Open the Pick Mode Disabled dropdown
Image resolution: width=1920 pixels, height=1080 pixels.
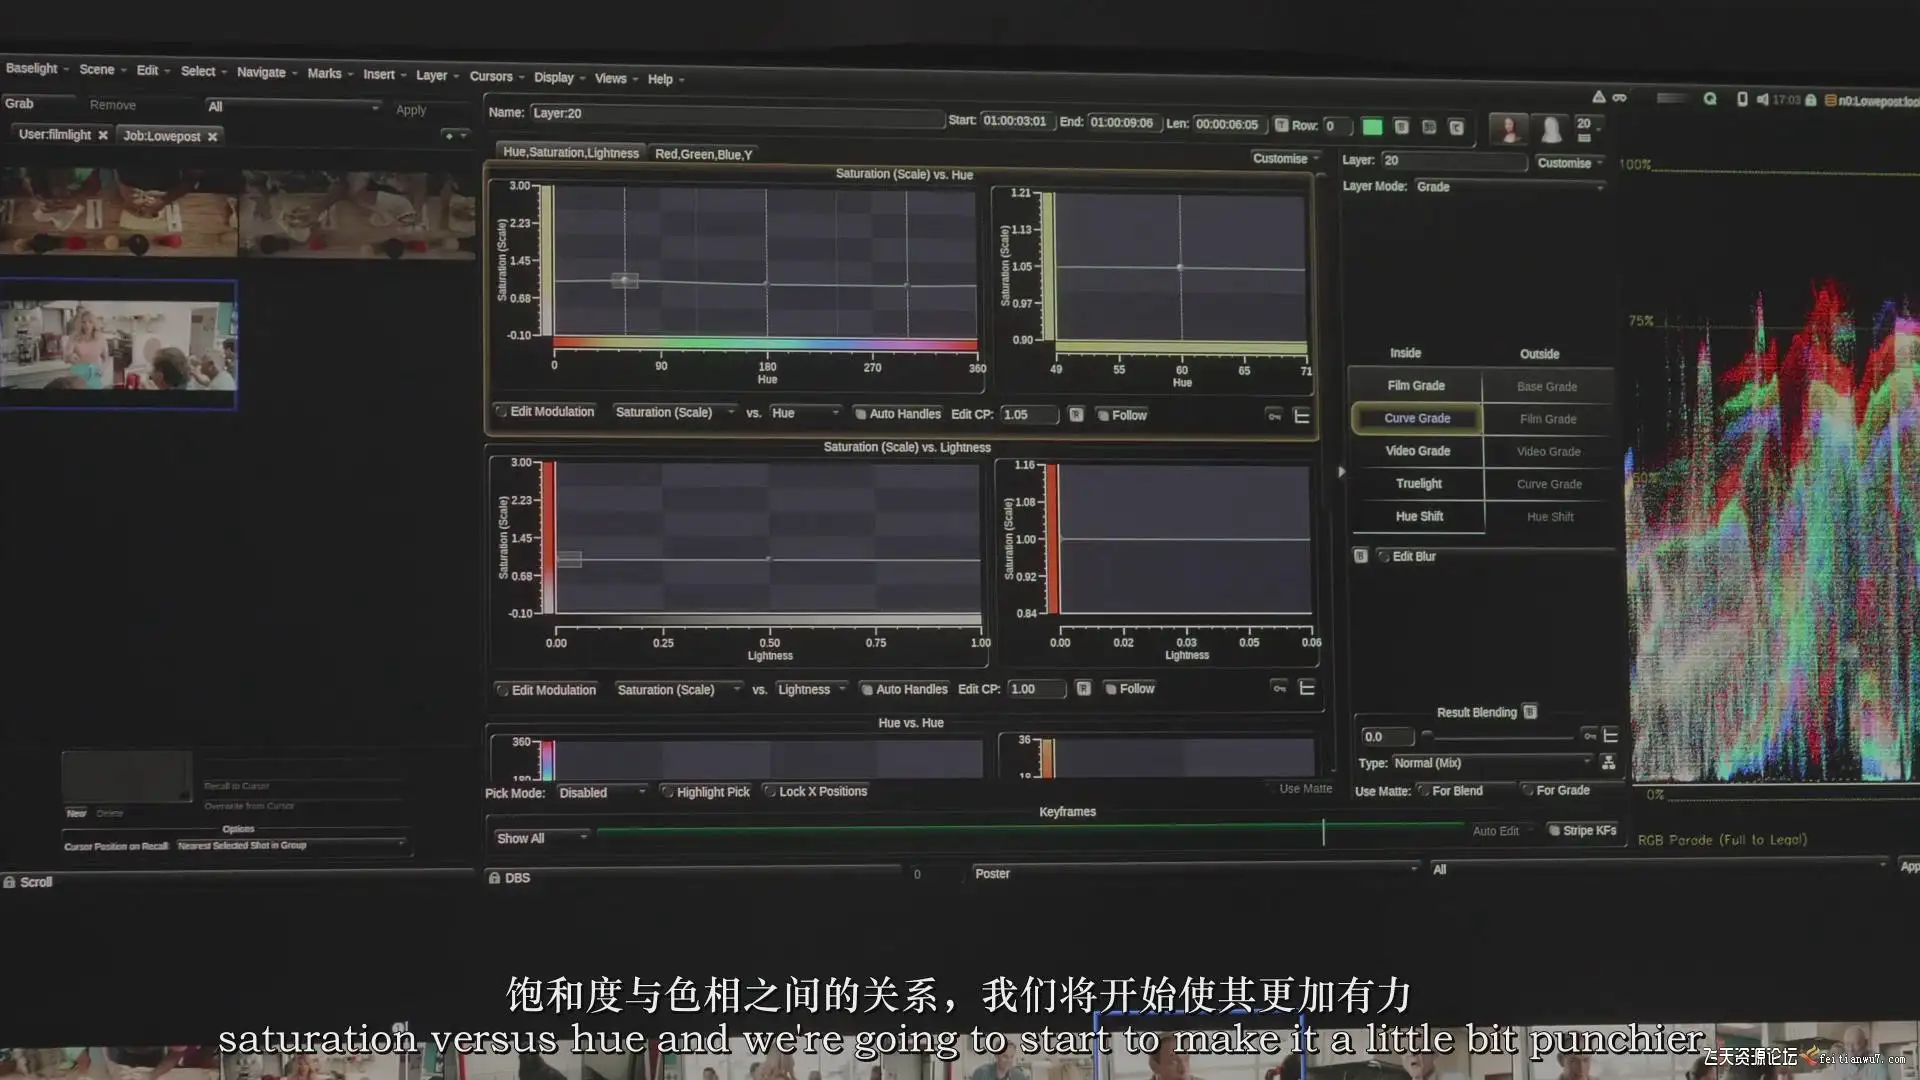602,792
